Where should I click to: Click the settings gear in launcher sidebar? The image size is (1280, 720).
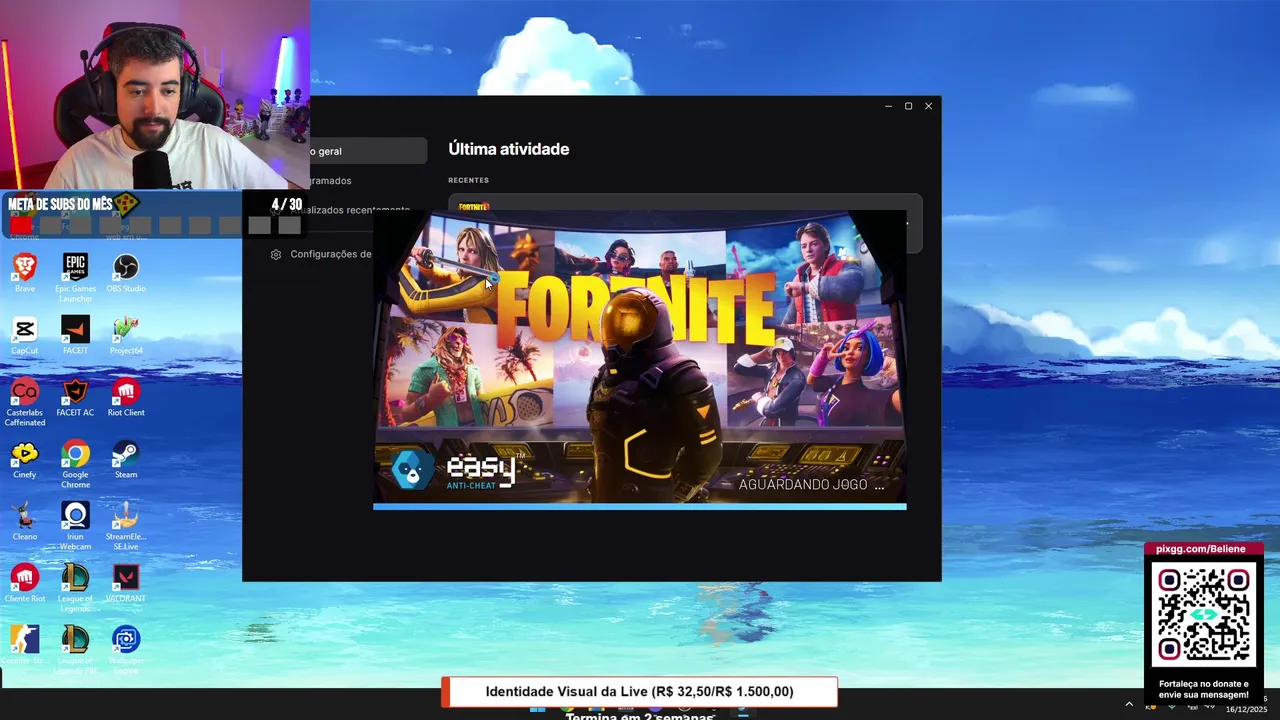pyautogui.click(x=276, y=254)
